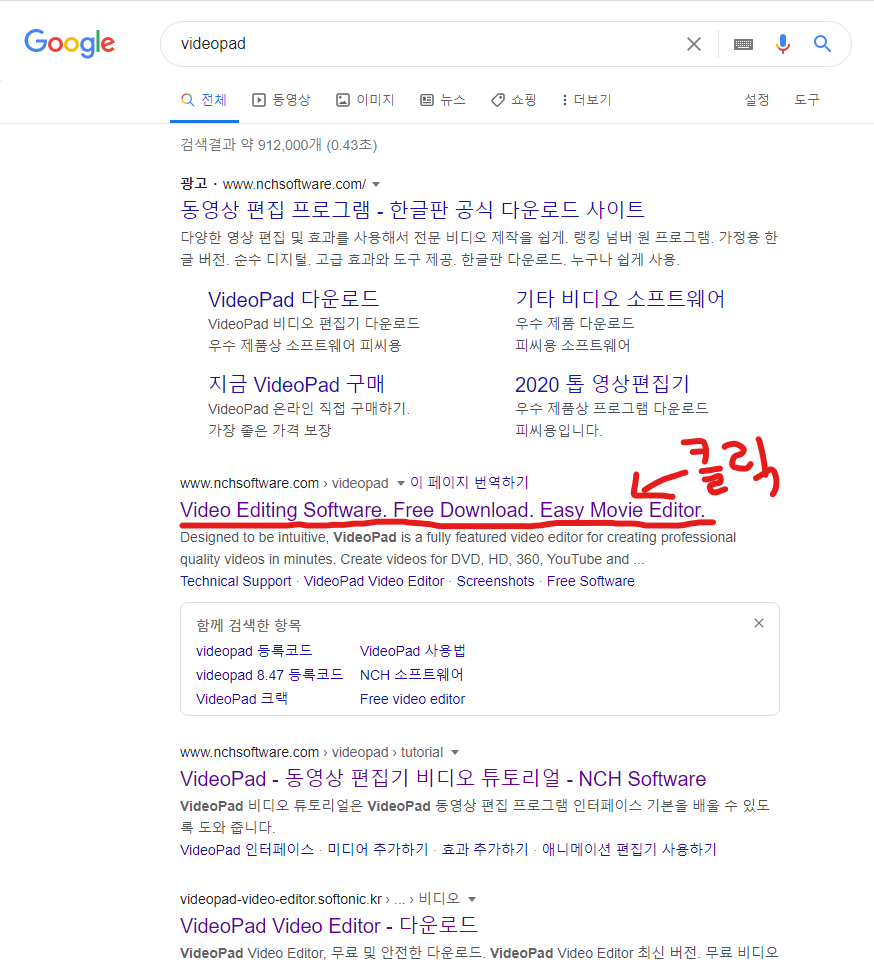The image size is (874, 968).
Task: Open the 뉴스 tab
Action: coord(443,100)
